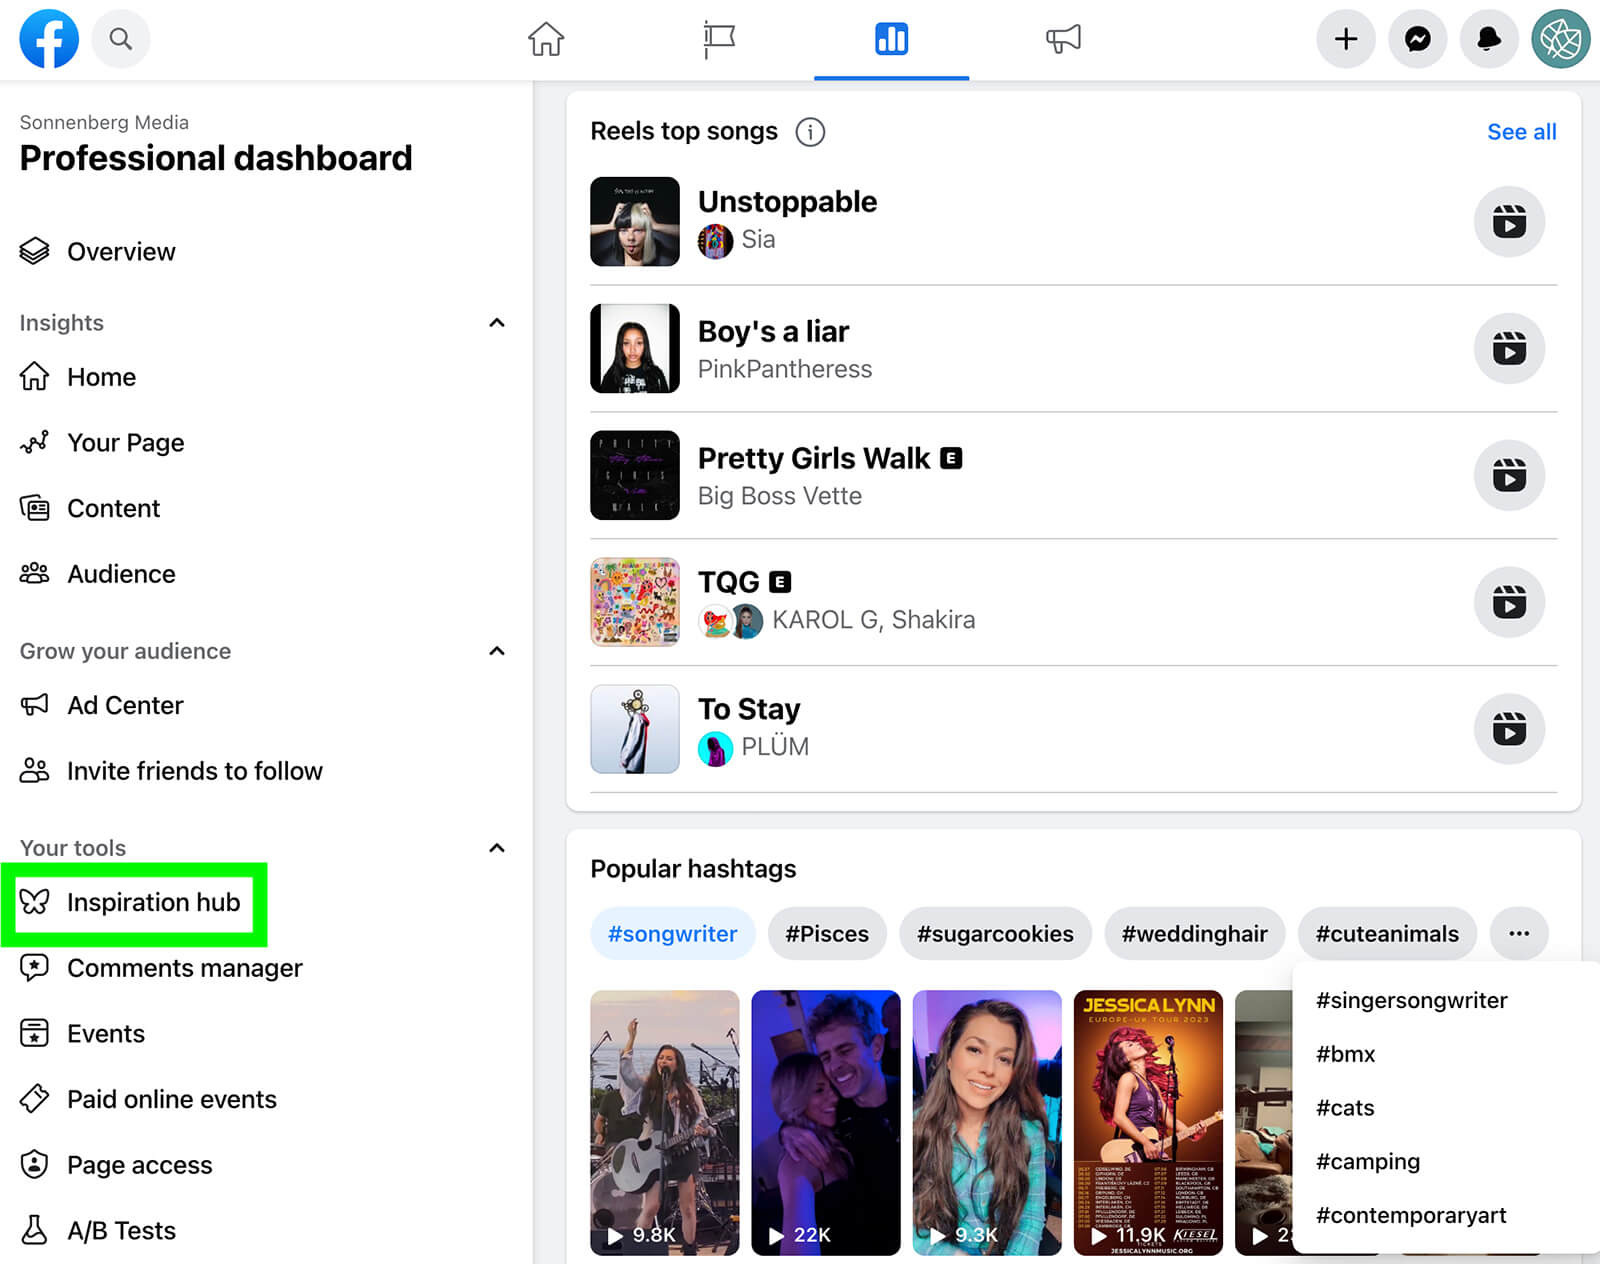Image resolution: width=1600 pixels, height=1264 pixels.
Task: Click the plus Create button
Action: click(x=1346, y=39)
